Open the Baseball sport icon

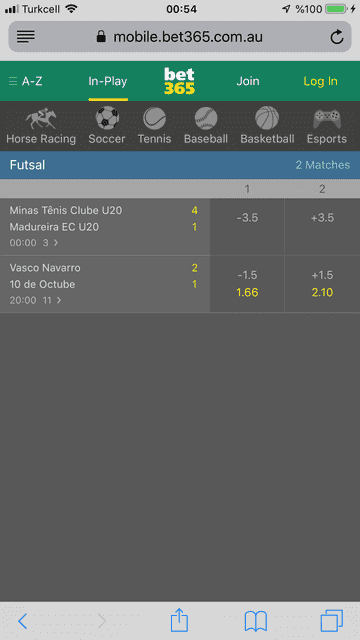(206, 118)
